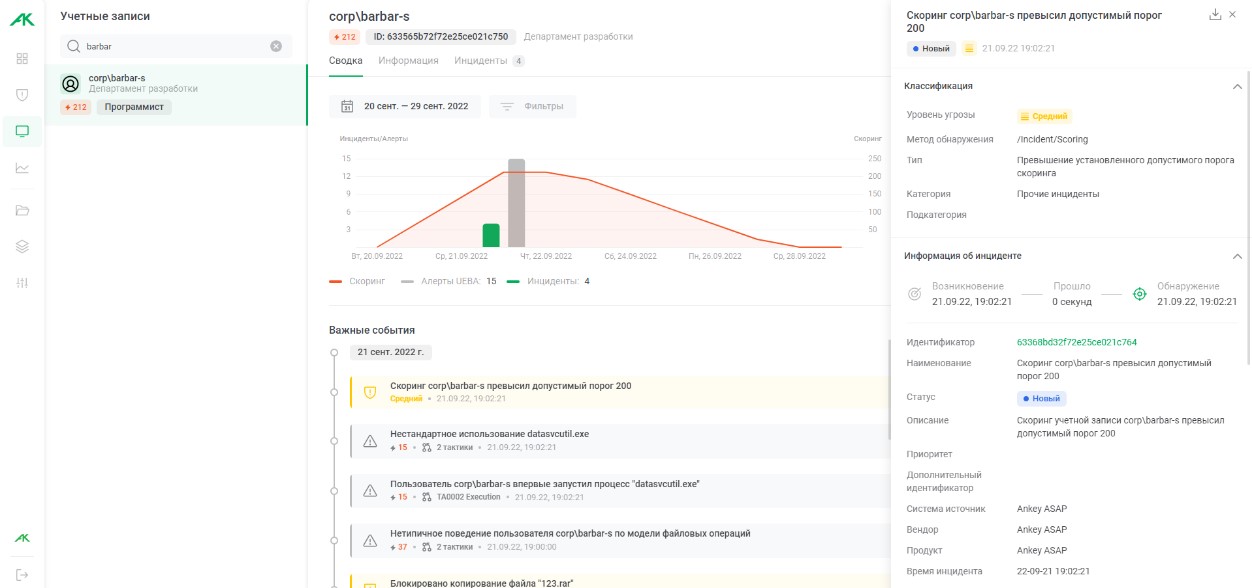Download the incident using the download icon
This screenshot has width=1252, height=588.
point(1215,15)
